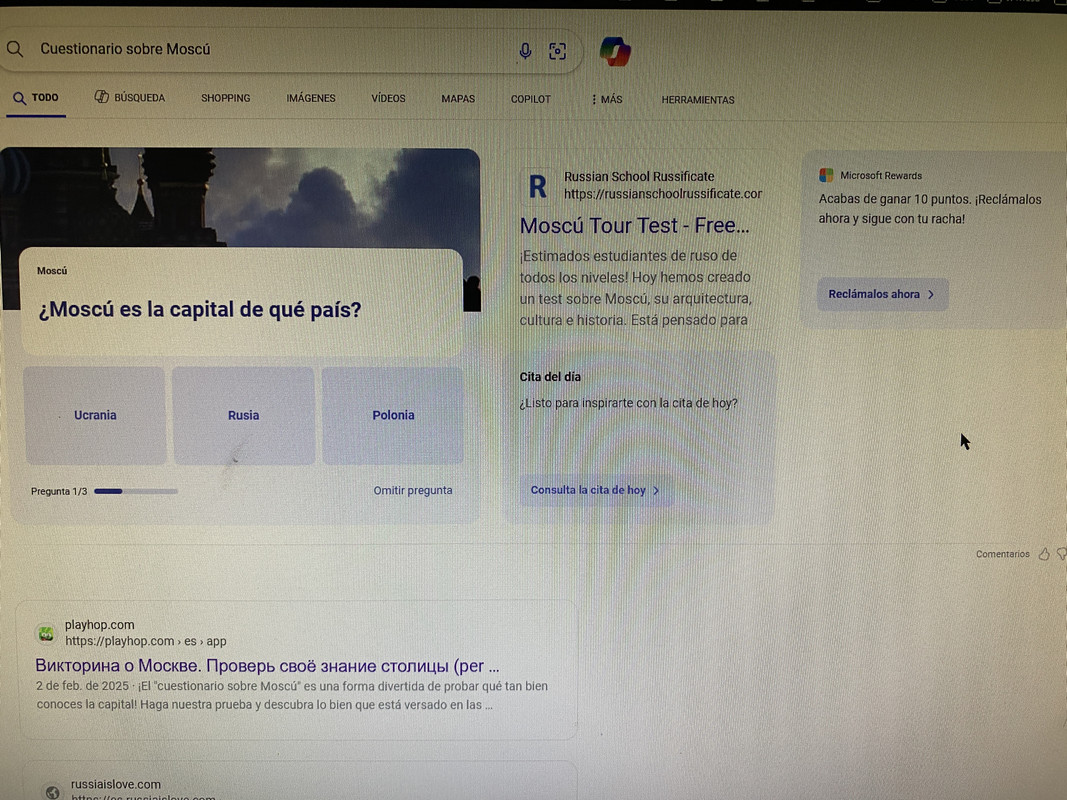The height and width of the screenshot is (800, 1067).
Task: Click the quiz question ¿Moscú es la capital?
Action: point(199,310)
